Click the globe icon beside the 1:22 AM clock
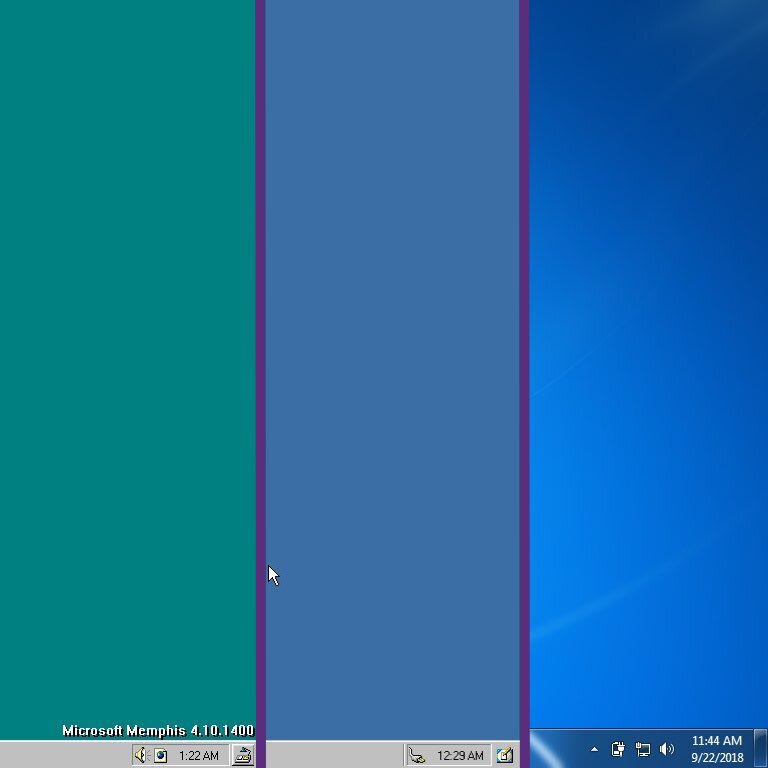 [161, 755]
